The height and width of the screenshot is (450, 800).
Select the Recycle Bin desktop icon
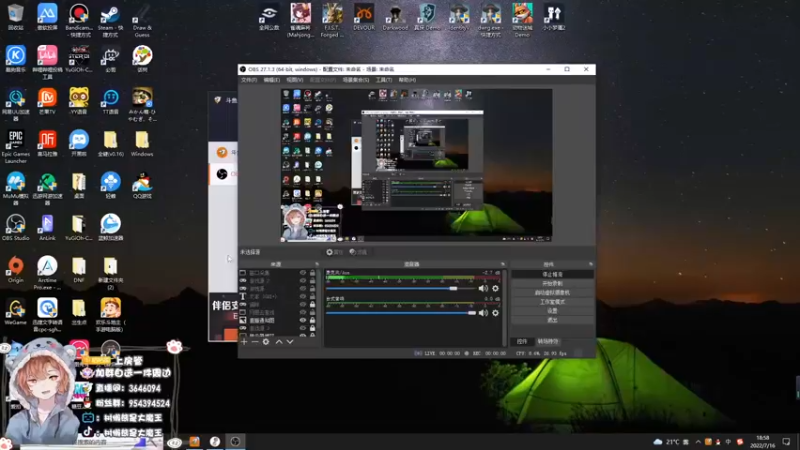[15, 17]
